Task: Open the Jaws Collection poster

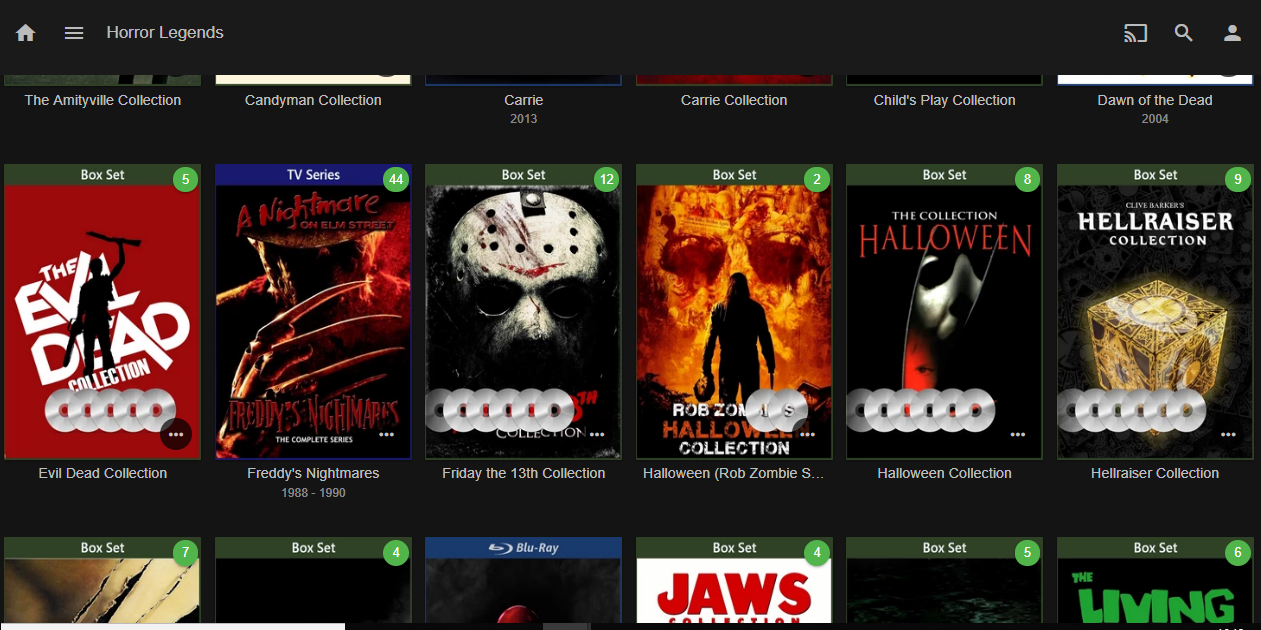Action: coord(734,590)
